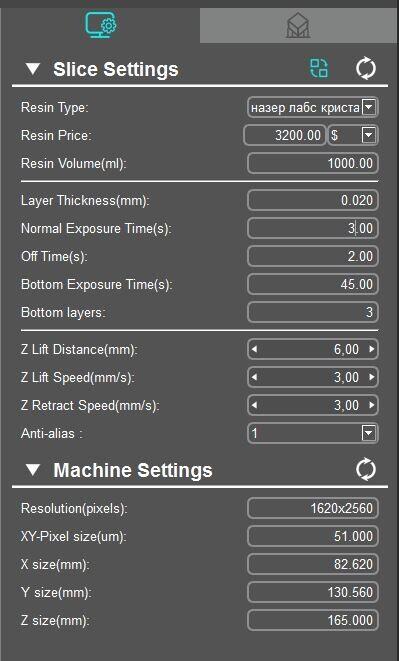Click the X size(mm) field
399x661 pixels.
pyautogui.click(x=313, y=564)
